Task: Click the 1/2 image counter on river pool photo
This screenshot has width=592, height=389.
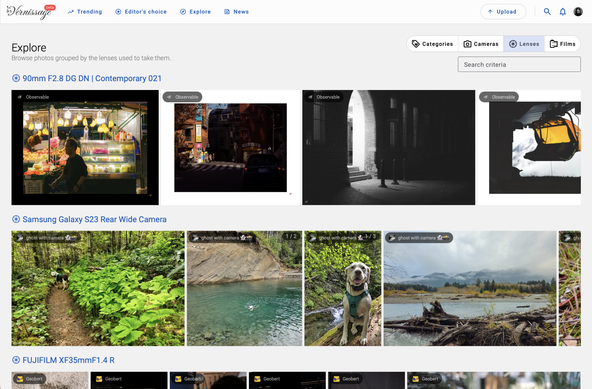Action: point(291,236)
